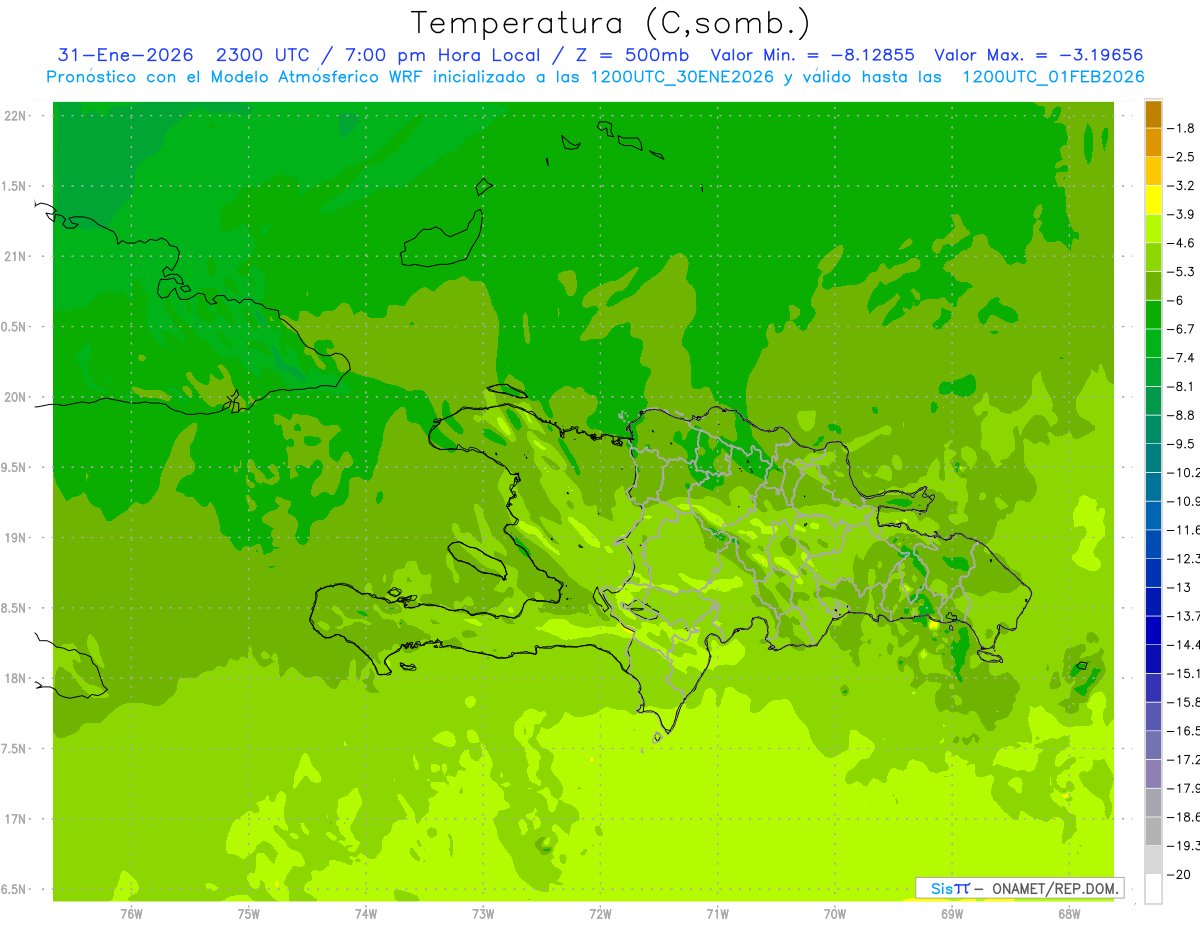The height and width of the screenshot is (927, 1200).
Task: Click the '-8.1' colorbar value
Action: (1181, 386)
